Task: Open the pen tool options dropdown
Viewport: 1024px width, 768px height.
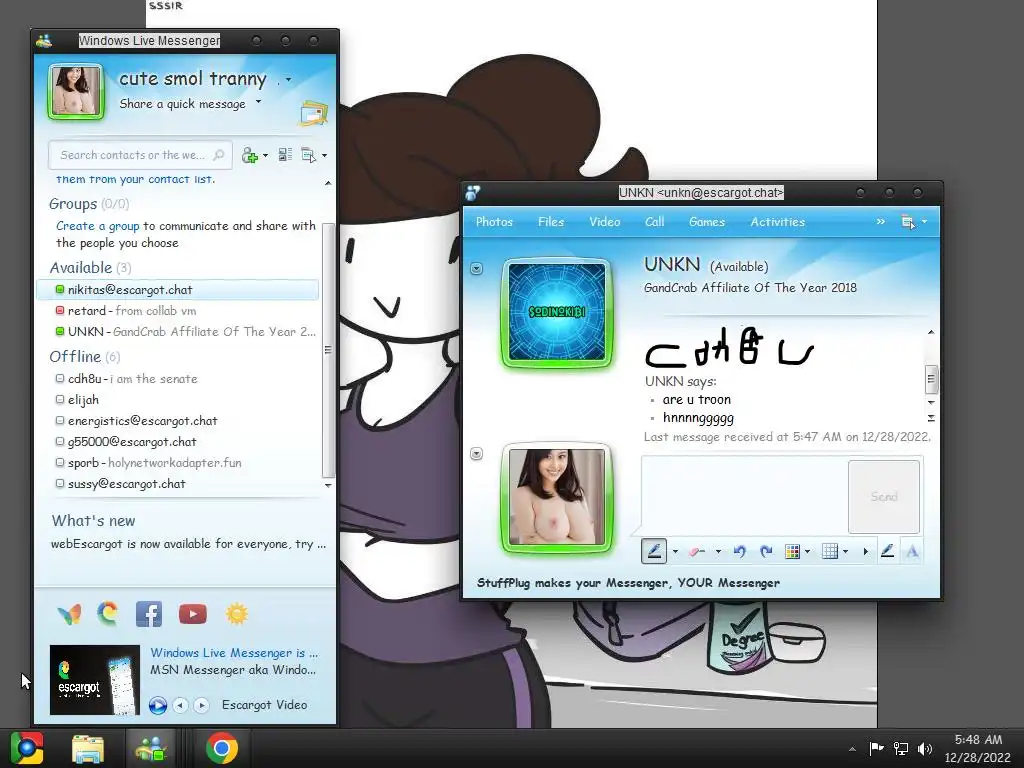Action: point(675,552)
